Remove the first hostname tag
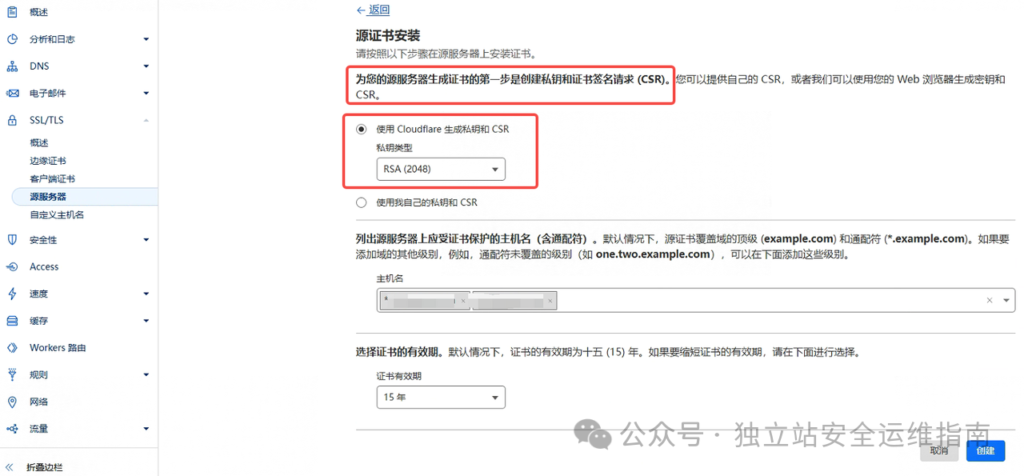The image size is (1024, 476). click(x=463, y=300)
